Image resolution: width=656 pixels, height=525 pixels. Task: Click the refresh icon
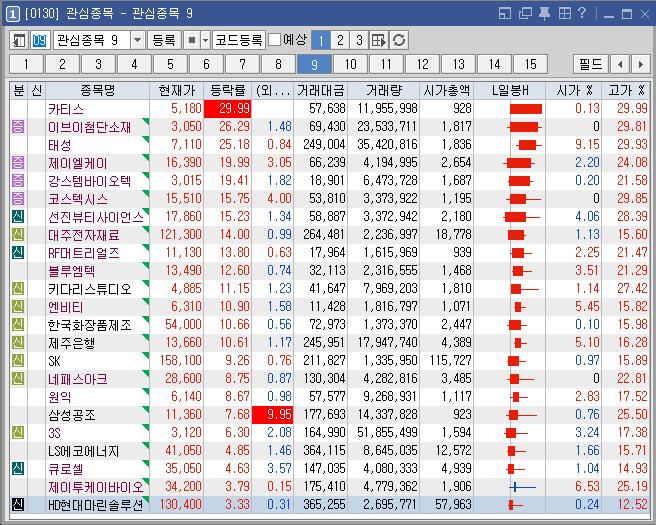pos(399,41)
